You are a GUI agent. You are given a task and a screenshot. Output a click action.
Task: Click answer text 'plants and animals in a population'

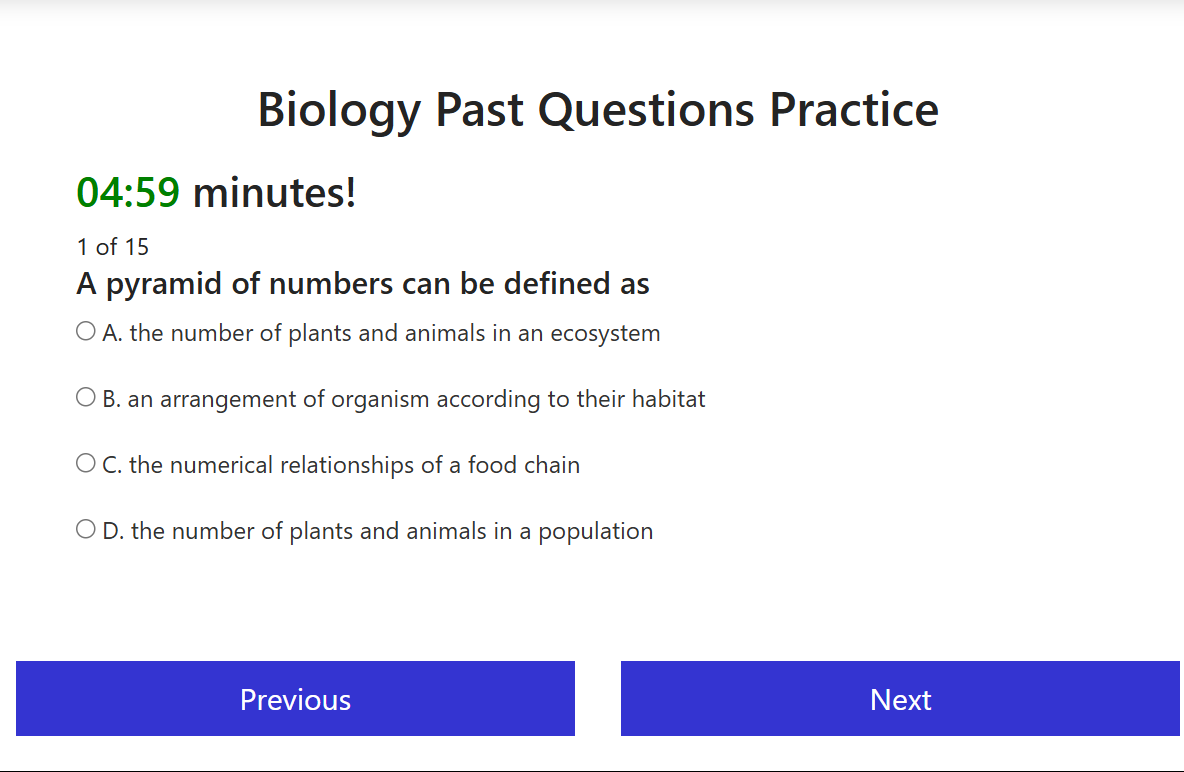pyautogui.click(x=392, y=531)
